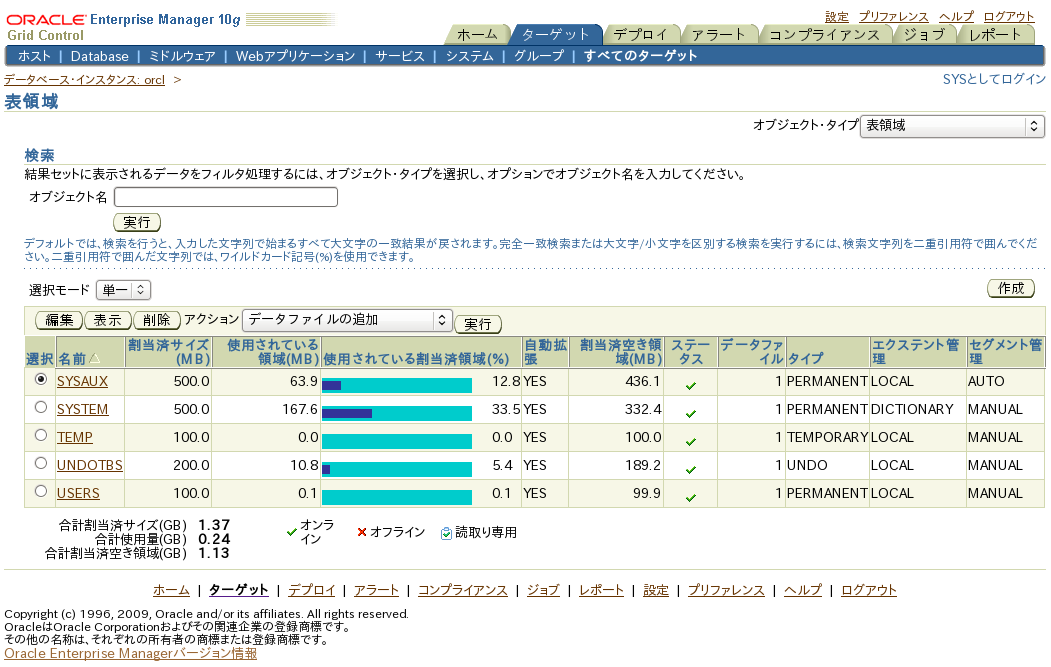This screenshot has width=1051, height=667.
Task: Select the UNDOTBS tablespace radio button
Action: (41, 464)
